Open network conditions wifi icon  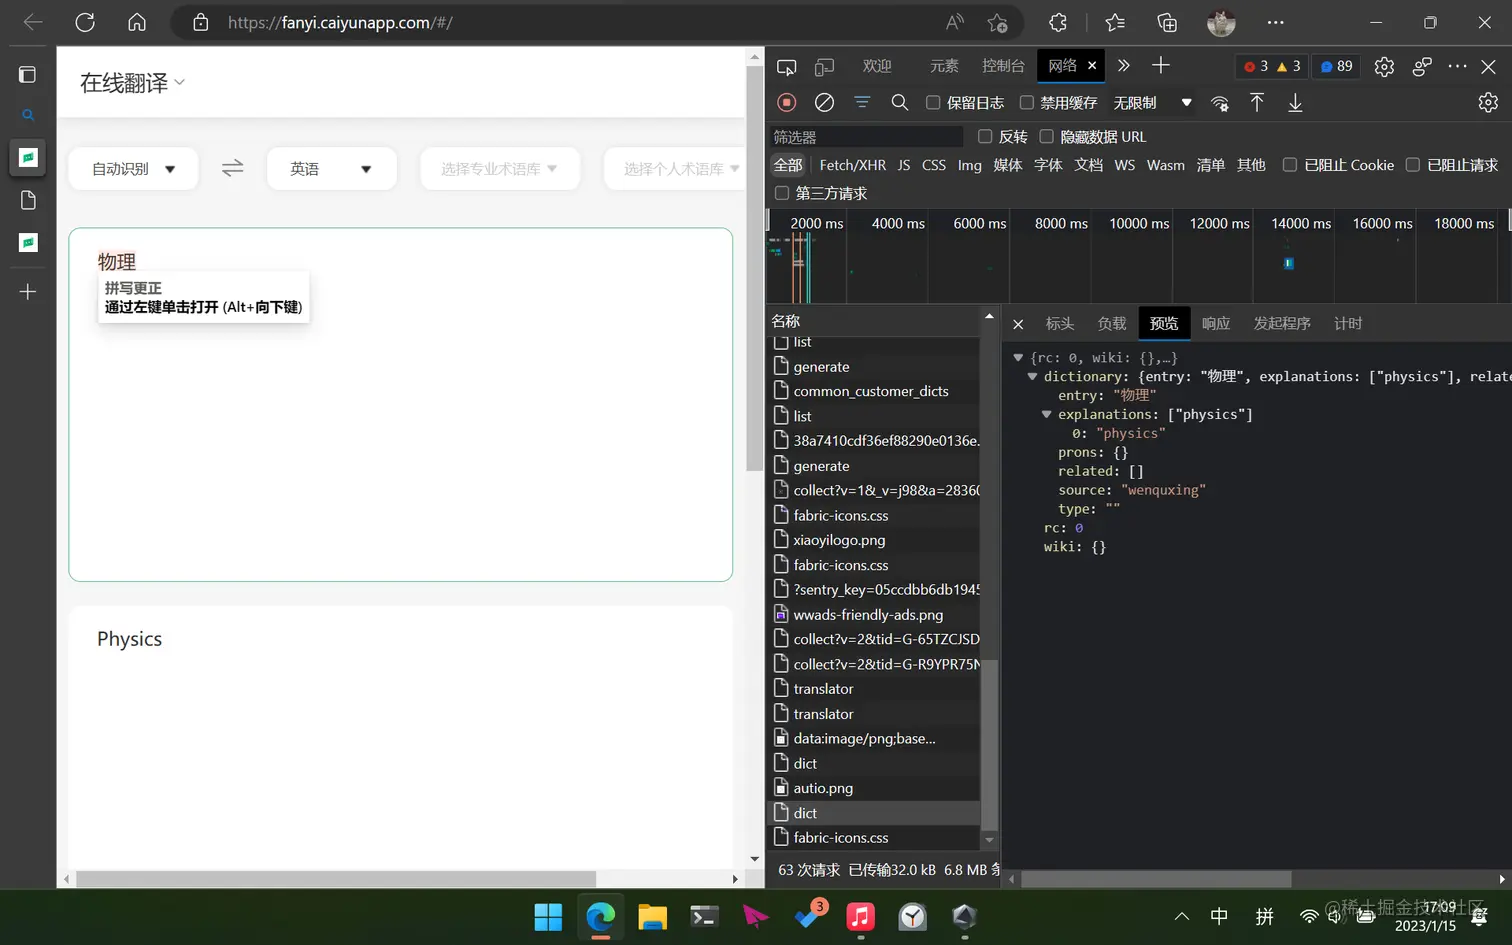[1220, 102]
